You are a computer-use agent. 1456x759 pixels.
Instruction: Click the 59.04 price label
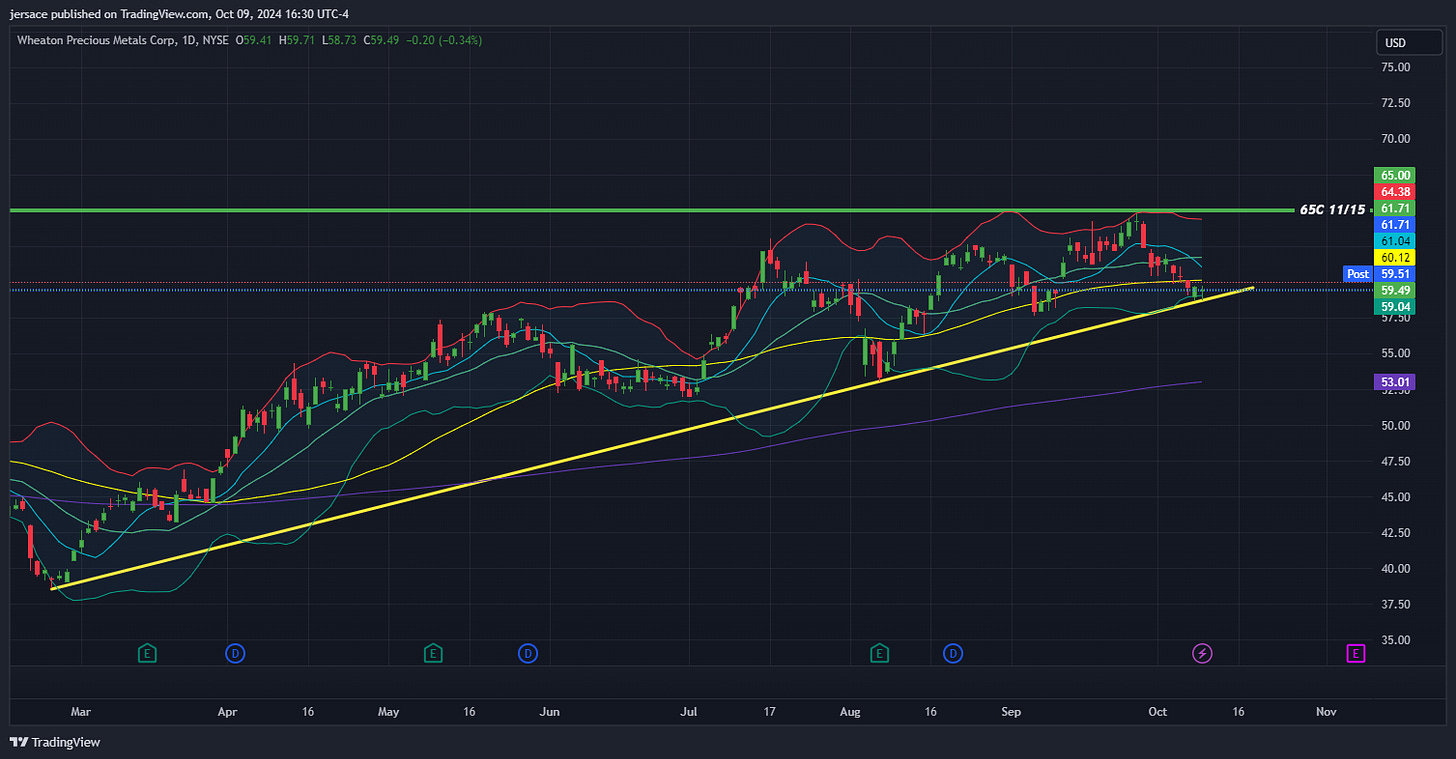coord(1396,306)
